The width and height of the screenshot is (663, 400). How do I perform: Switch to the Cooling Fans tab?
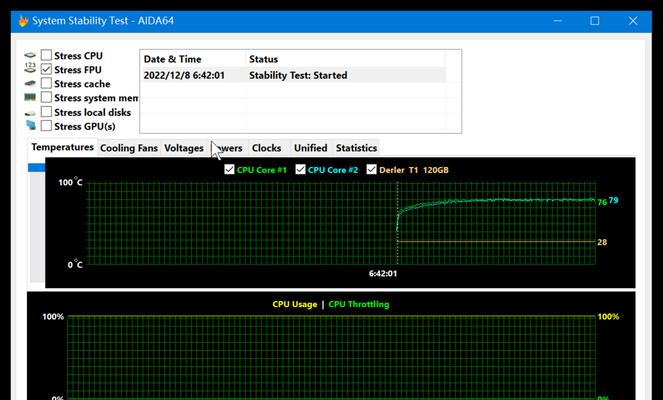[129, 148]
